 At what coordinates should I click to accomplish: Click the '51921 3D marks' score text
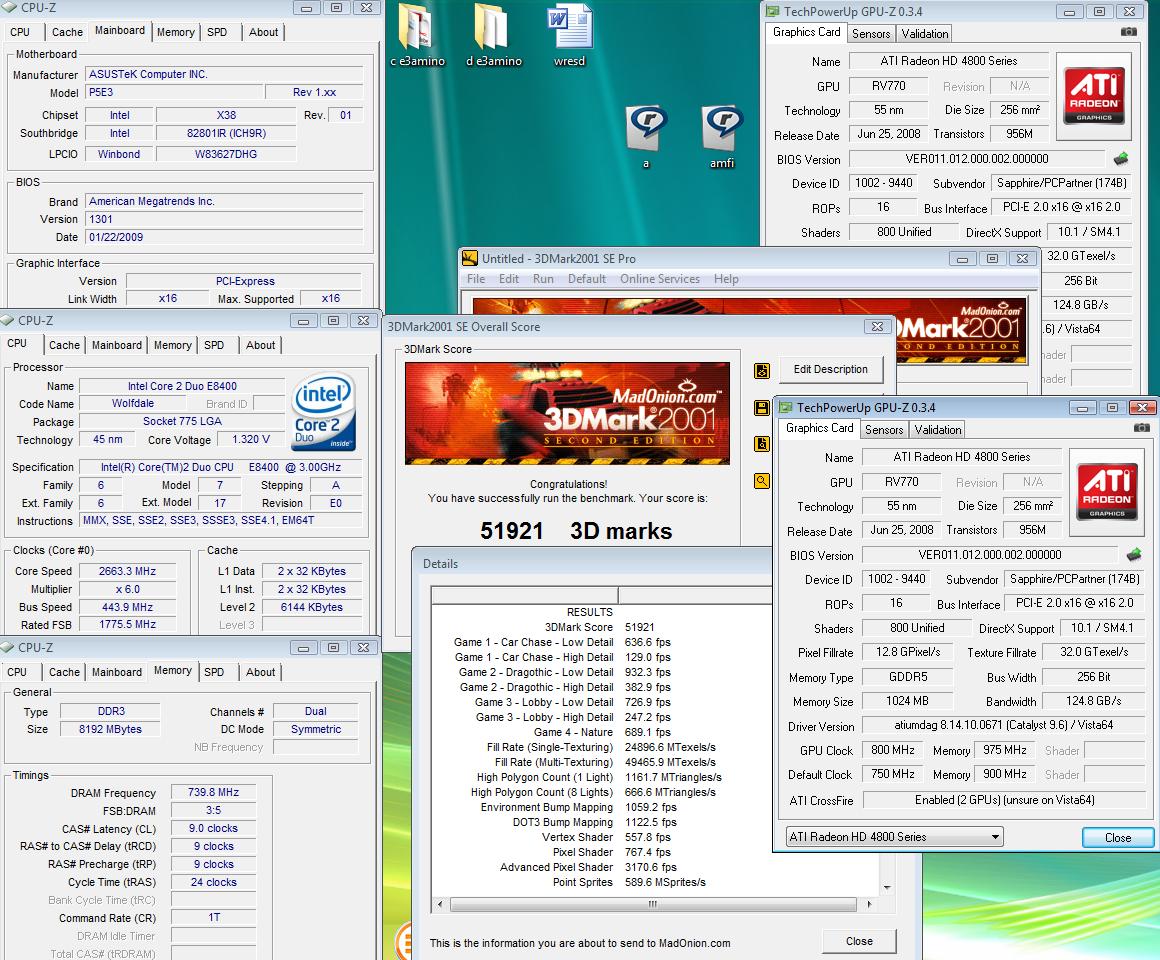(576, 530)
